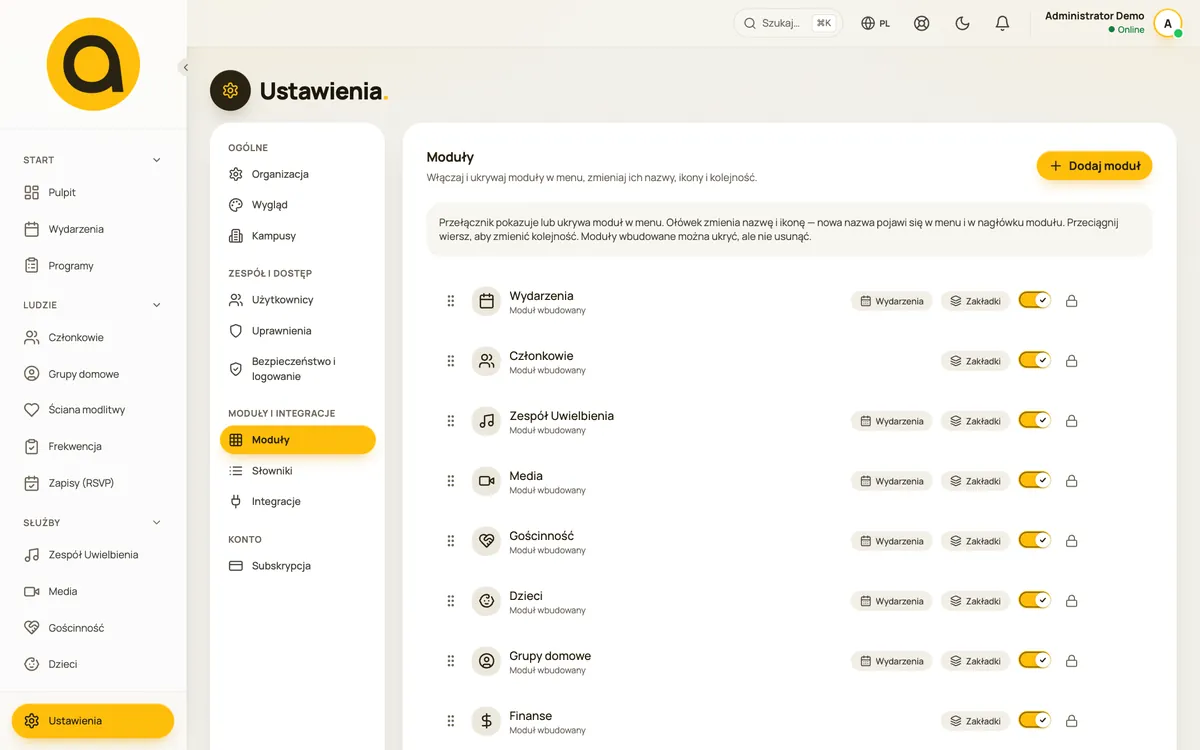Click the Zakładki tag on the Dzieci row

[x=975, y=601]
